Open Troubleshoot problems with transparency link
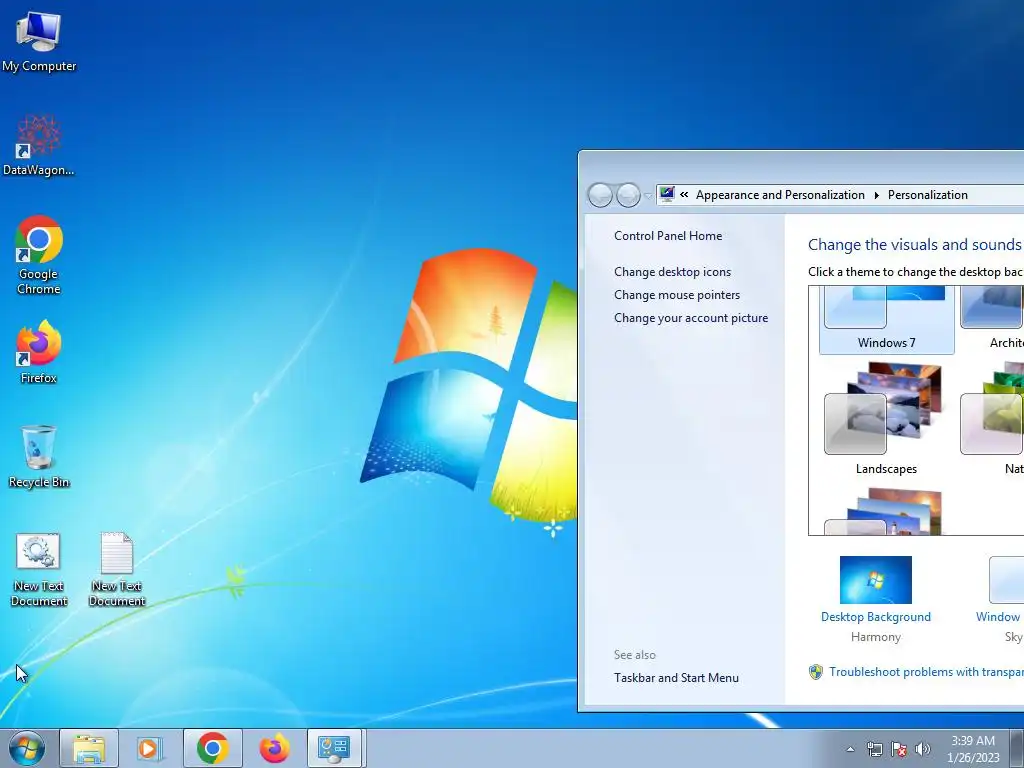Viewport: 1024px width, 768px height. pyautogui.click(x=926, y=671)
